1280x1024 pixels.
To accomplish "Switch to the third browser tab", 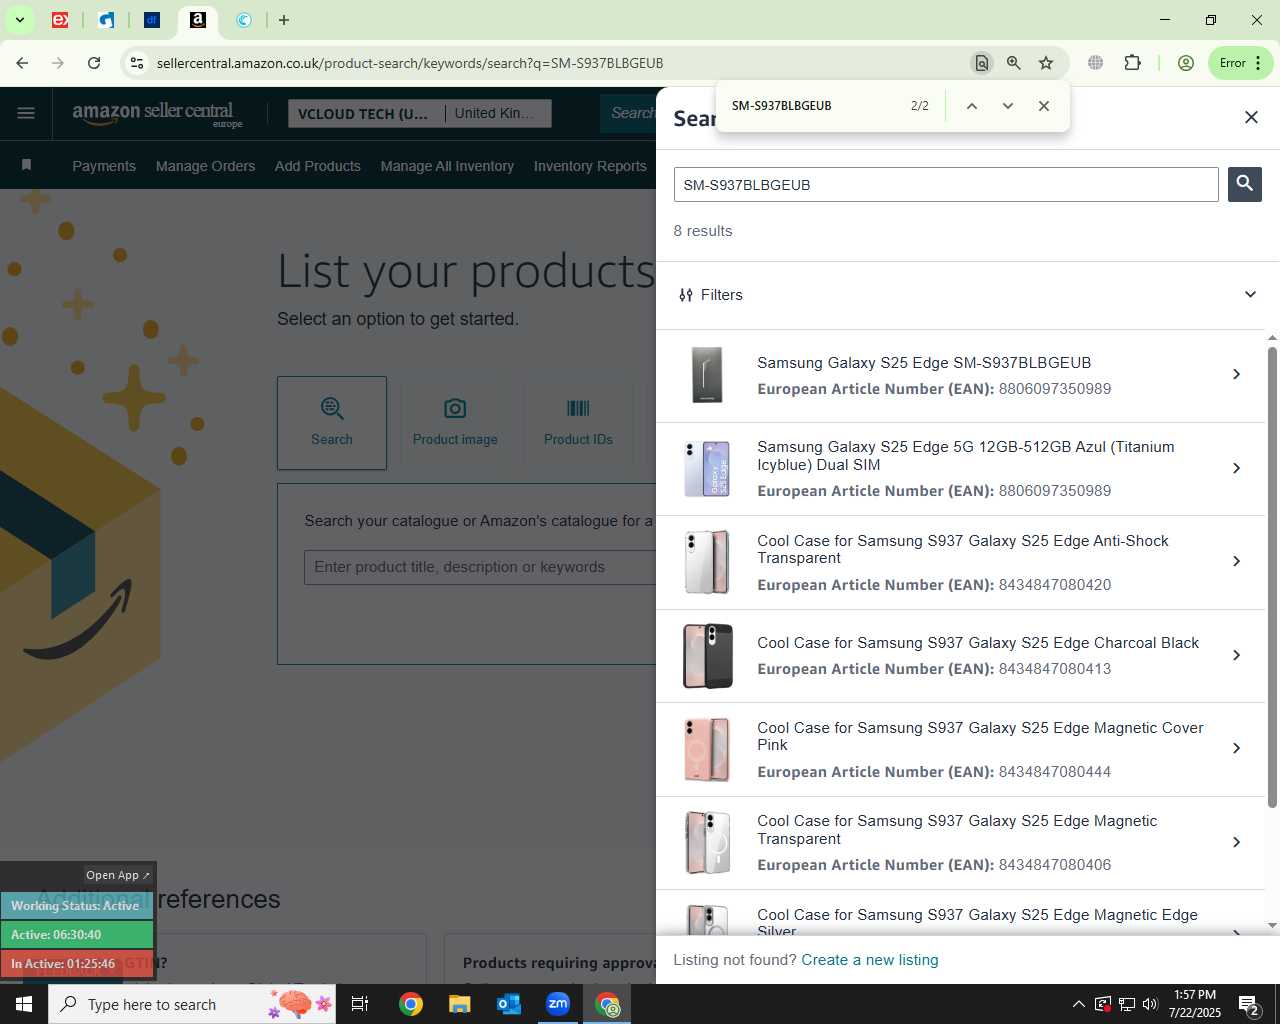I will pyautogui.click(x=152, y=20).
